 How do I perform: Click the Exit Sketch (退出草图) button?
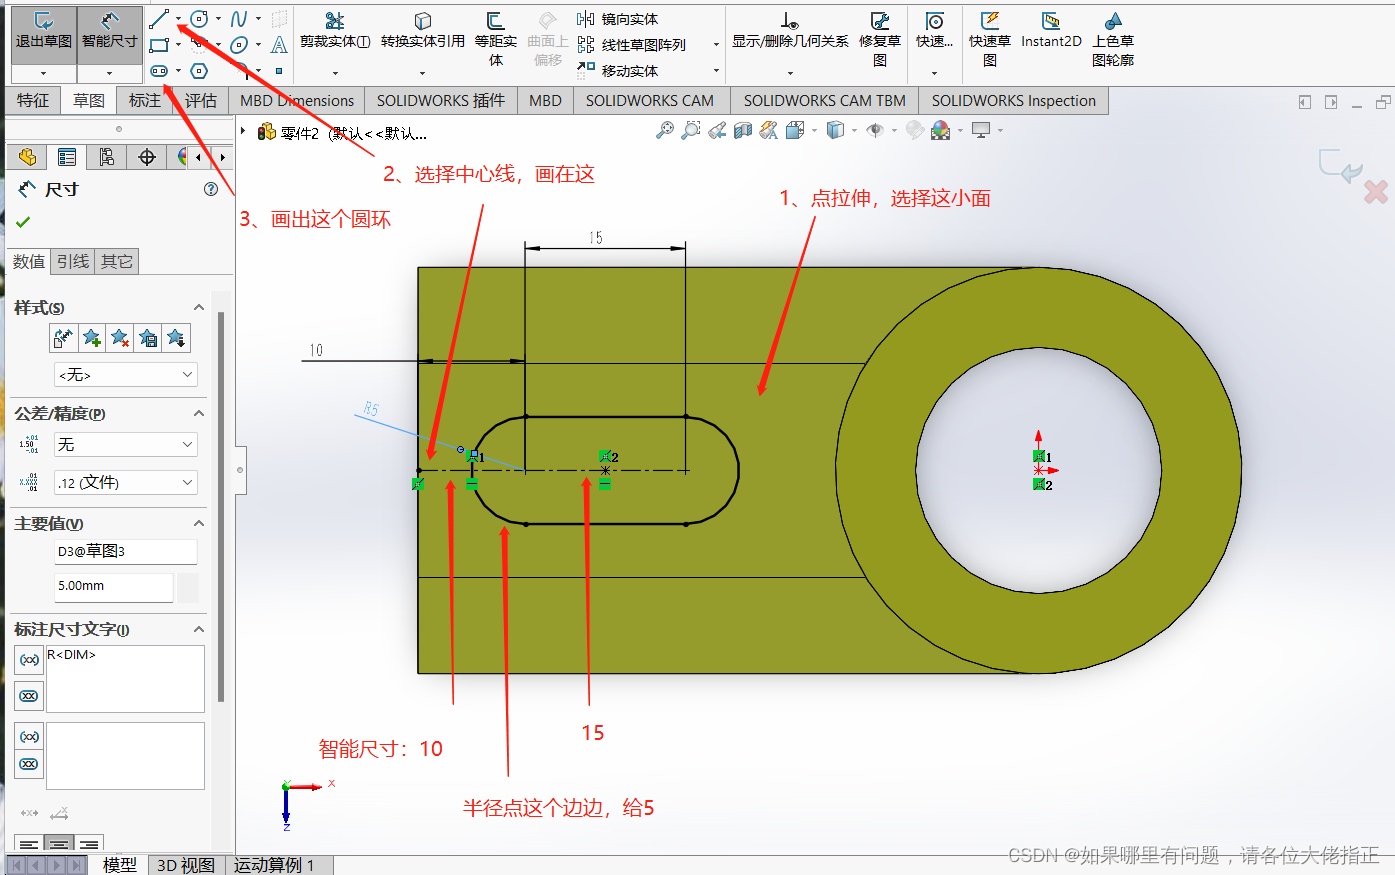43,33
